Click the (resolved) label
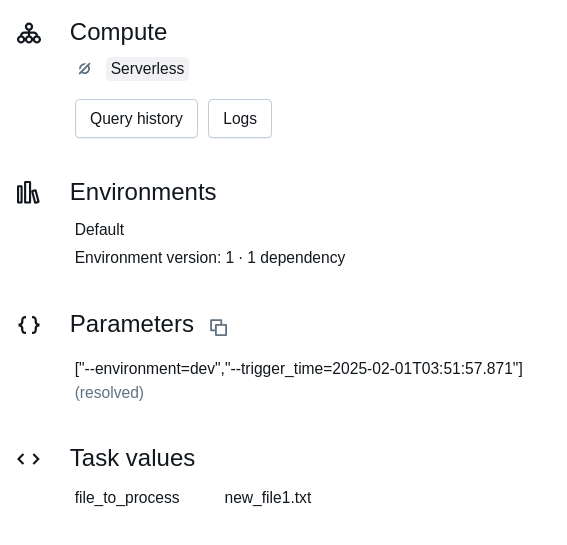This screenshot has width=567, height=545. coord(109,393)
